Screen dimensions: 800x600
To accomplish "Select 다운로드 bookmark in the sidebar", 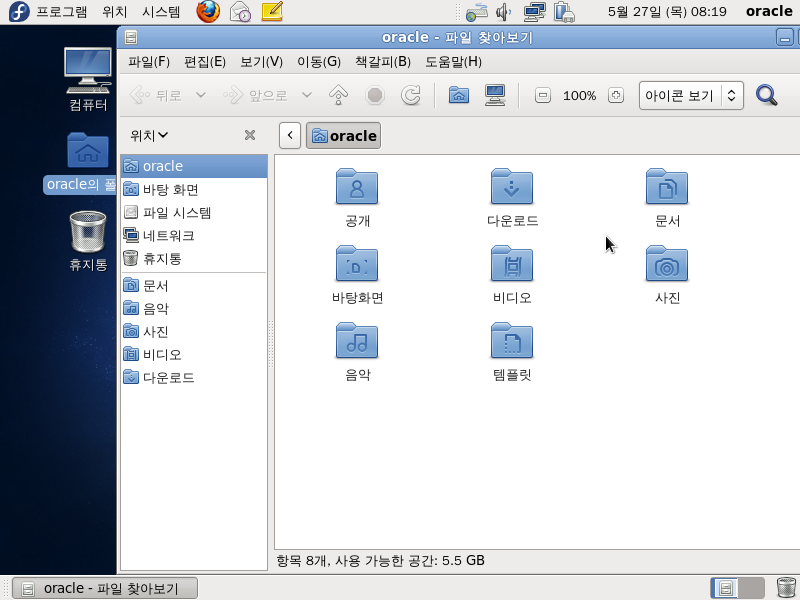I will click(194, 377).
